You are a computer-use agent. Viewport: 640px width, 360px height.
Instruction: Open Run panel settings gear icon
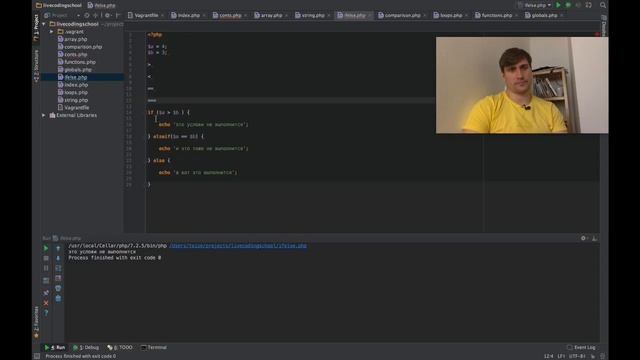(x=584, y=238)
